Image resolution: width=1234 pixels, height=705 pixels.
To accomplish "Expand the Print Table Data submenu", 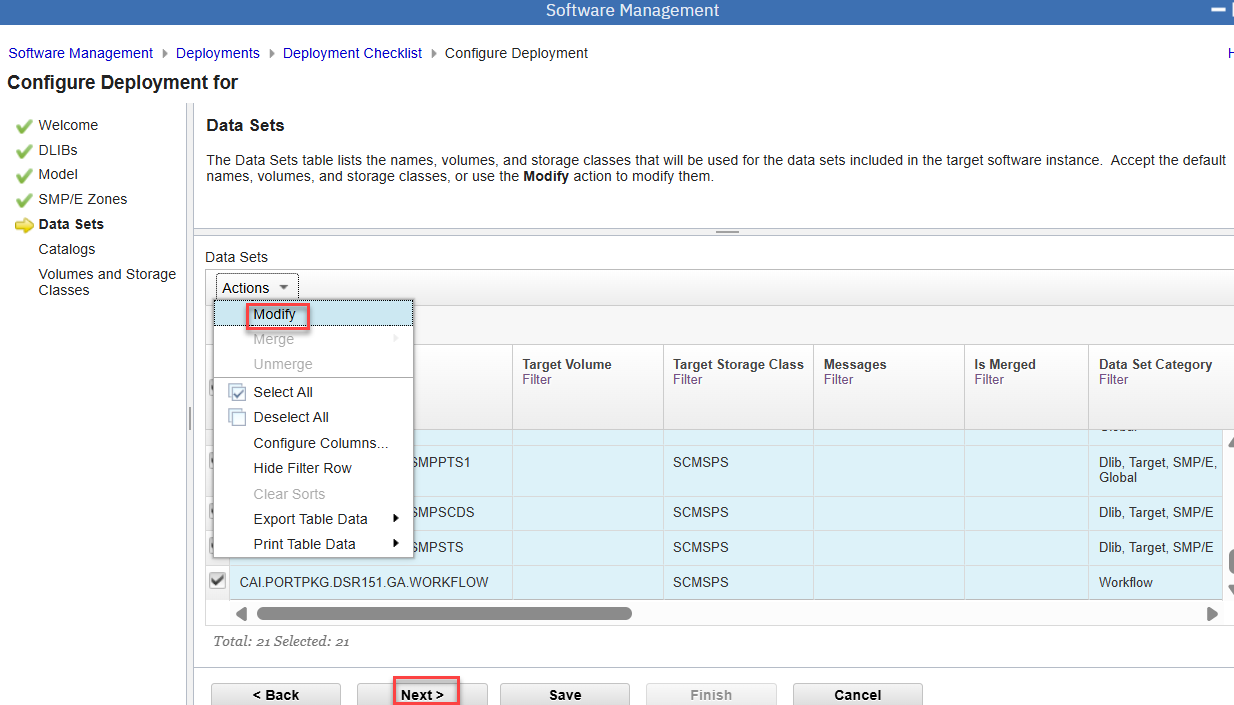I will 304,544.
